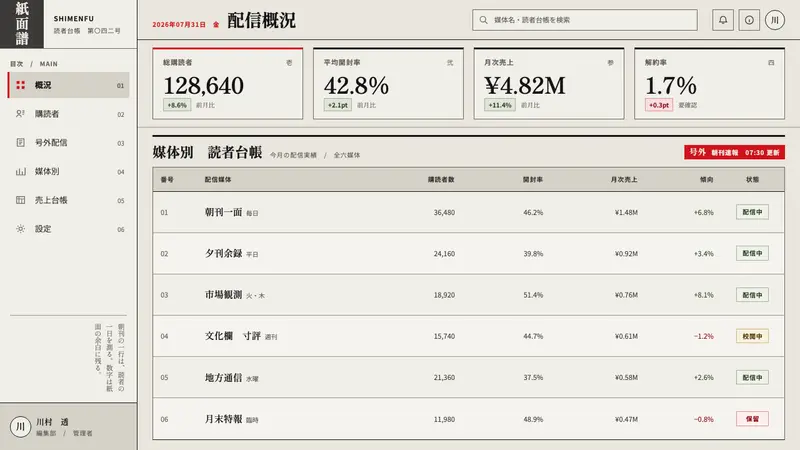Click the 購読者 people icon

click(20, 114)
